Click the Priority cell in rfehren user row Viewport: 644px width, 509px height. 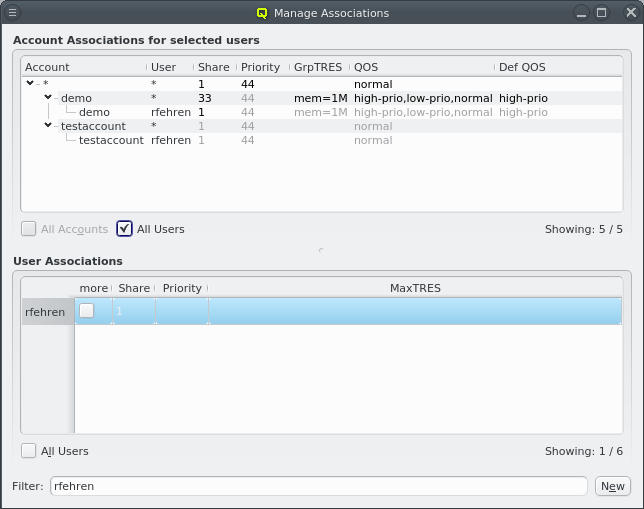pos(182,311)
